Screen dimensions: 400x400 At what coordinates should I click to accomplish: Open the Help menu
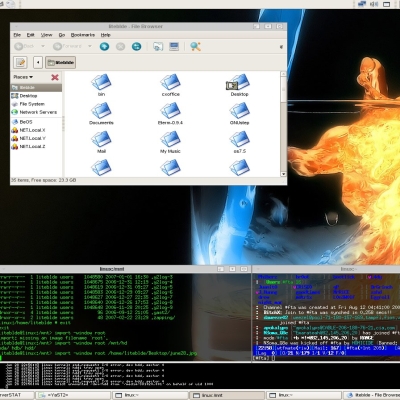[105, 35]
